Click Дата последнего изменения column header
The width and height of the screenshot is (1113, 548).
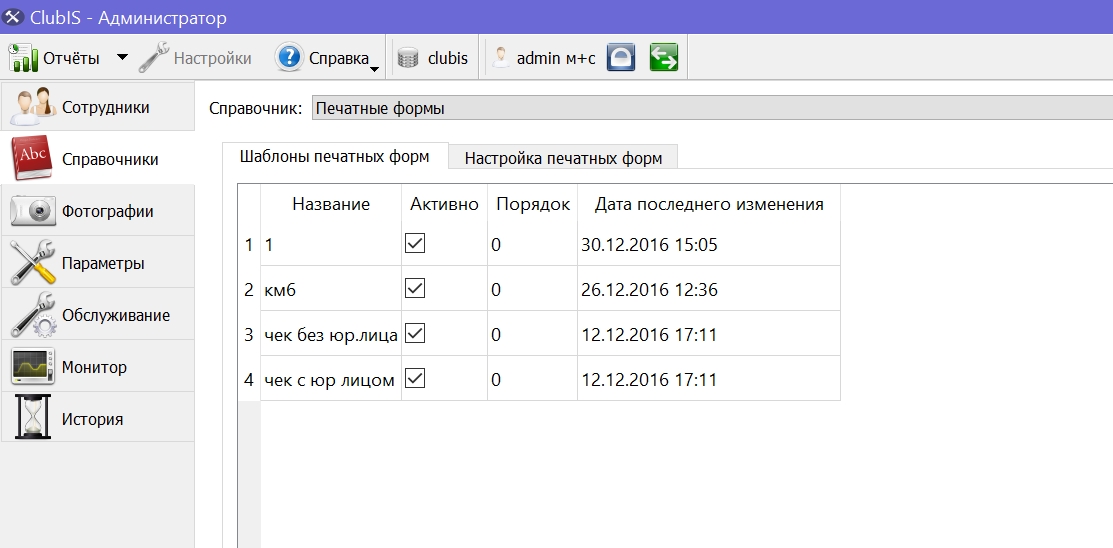pyautogui.click(x=709, y=204)
